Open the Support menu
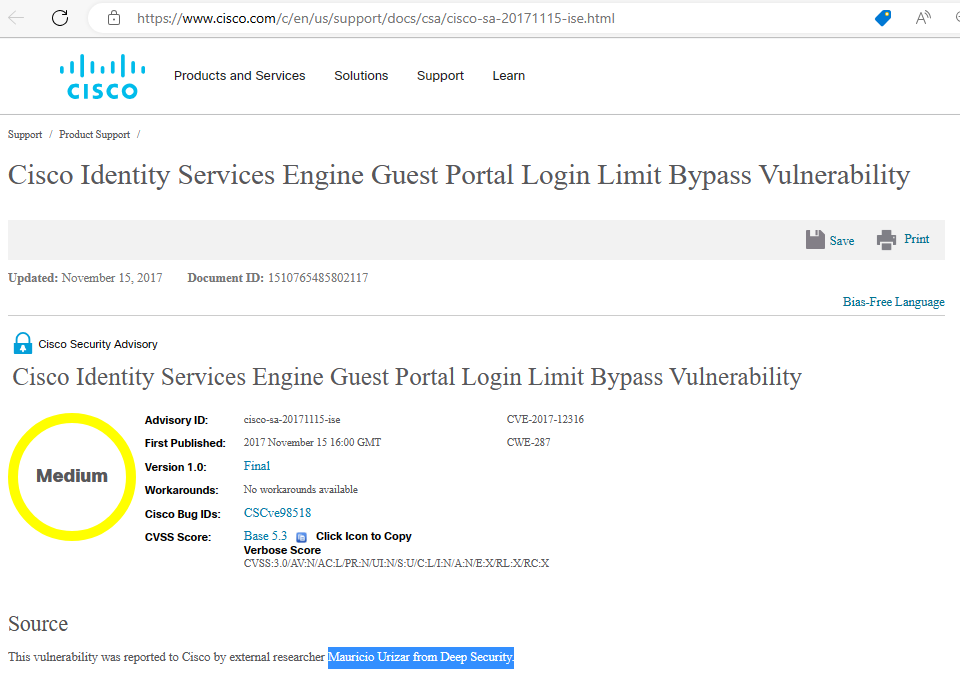 click(440, 76)
